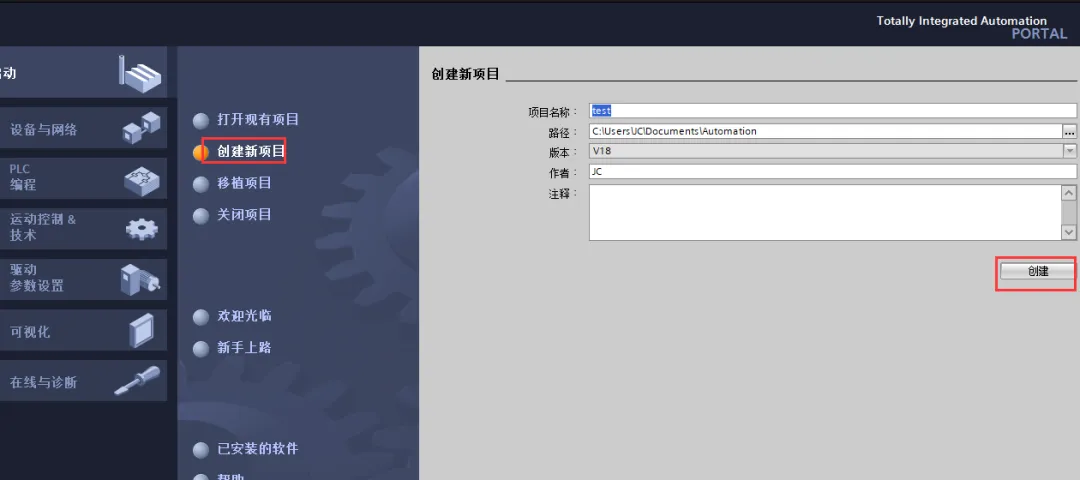Click the orange bullet beside 创建新项目
Image resolution: width=1080 pixels, height=480 pixels.
(200, 153)
